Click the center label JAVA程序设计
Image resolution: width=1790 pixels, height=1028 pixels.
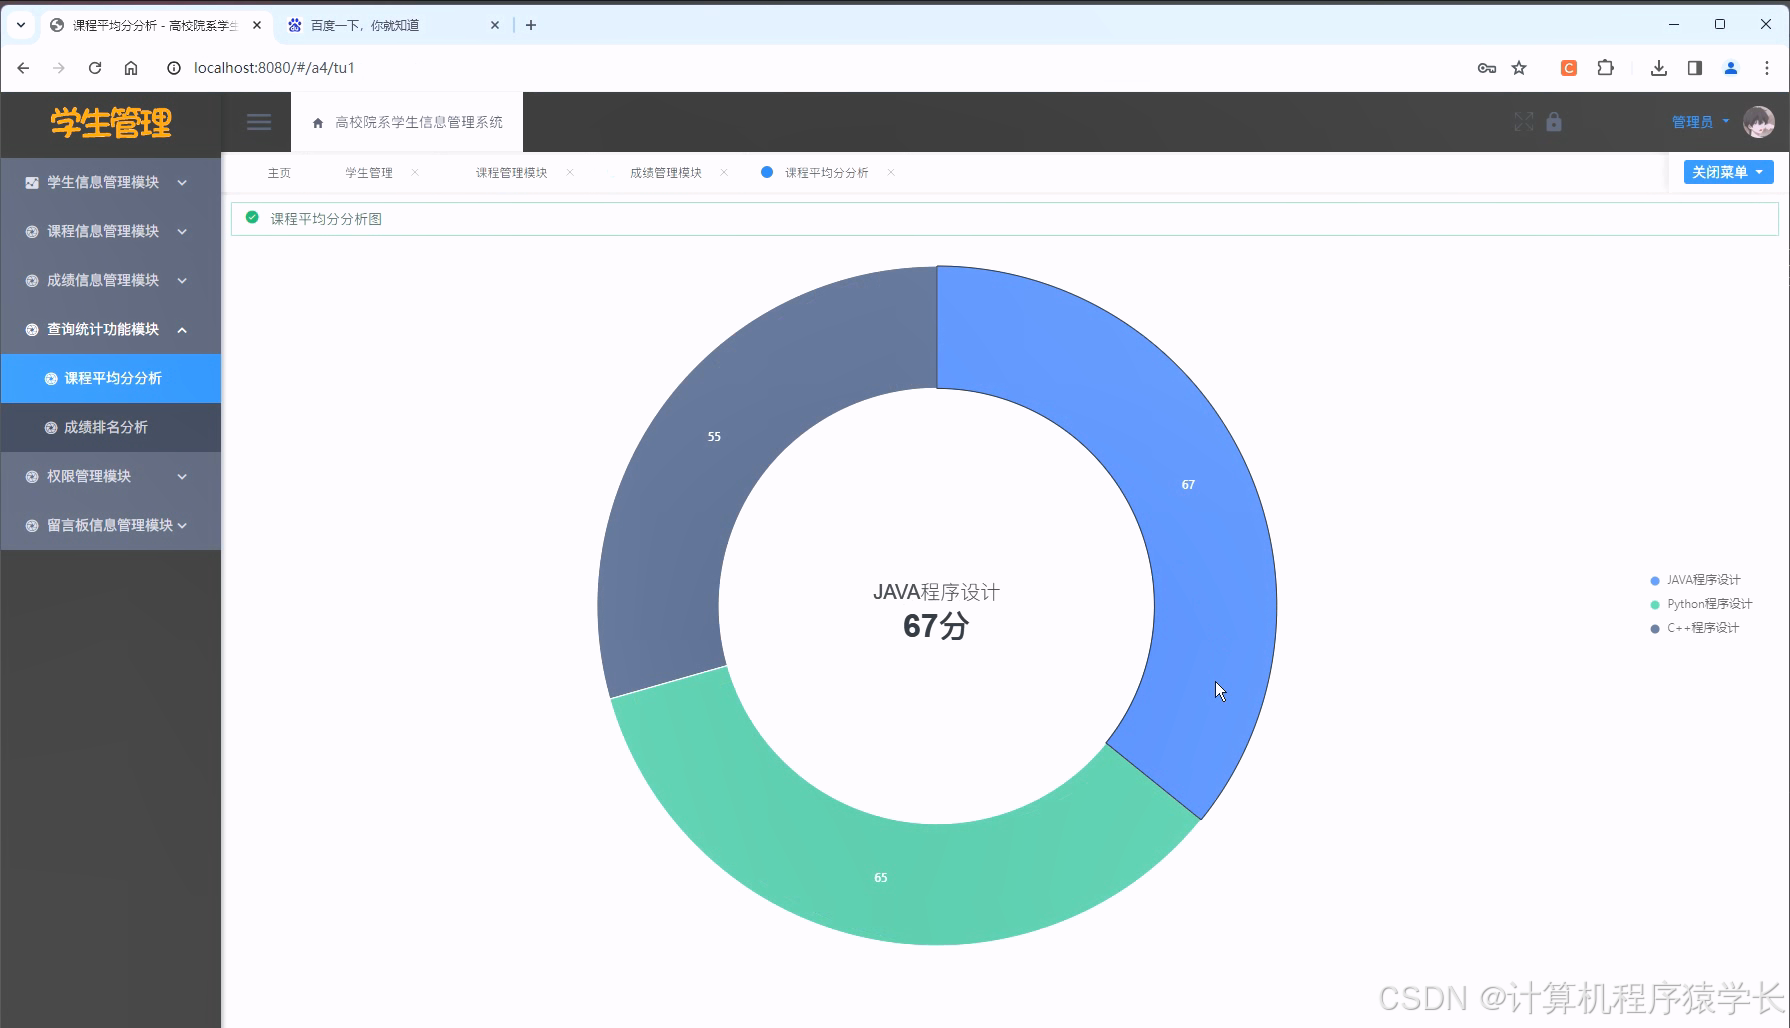[x=936, y=592]
